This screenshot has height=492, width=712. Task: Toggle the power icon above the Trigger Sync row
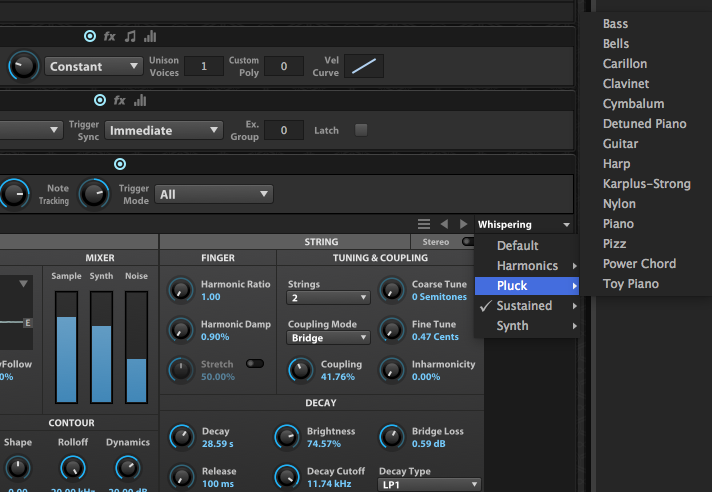coord(100,100)
